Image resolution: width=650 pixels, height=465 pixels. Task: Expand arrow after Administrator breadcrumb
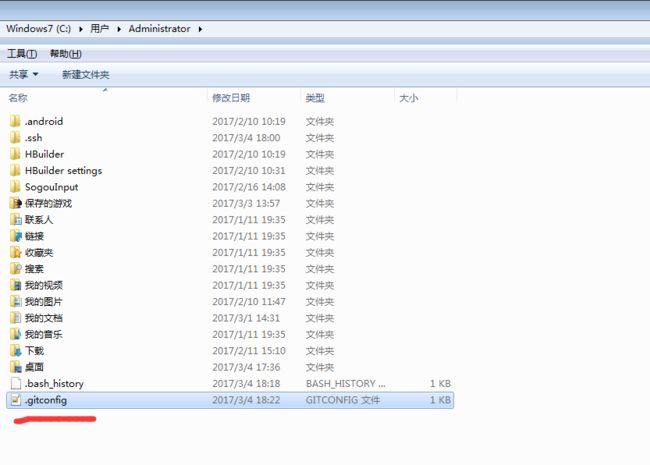point(200,29)
